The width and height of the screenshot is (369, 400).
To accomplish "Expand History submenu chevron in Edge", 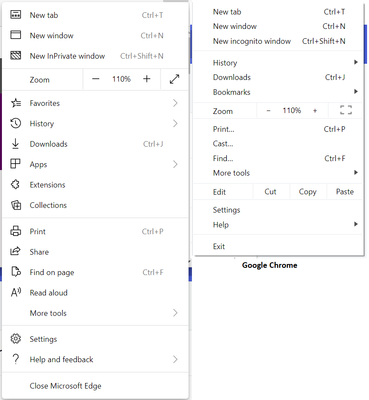I will 175,123.
